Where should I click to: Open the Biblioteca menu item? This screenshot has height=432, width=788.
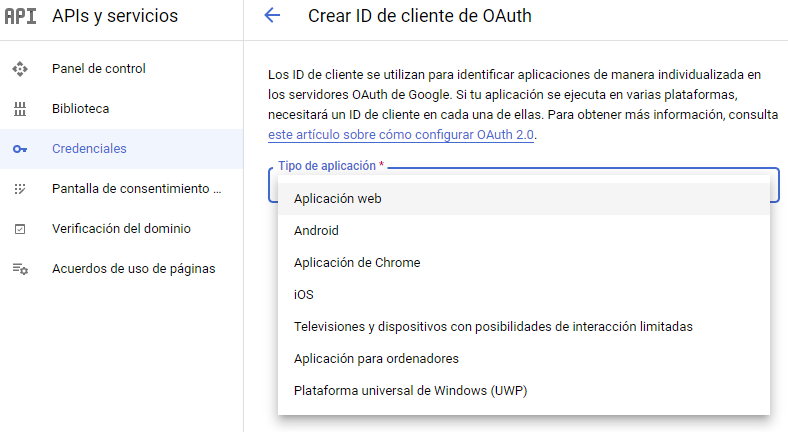point(81,109)
